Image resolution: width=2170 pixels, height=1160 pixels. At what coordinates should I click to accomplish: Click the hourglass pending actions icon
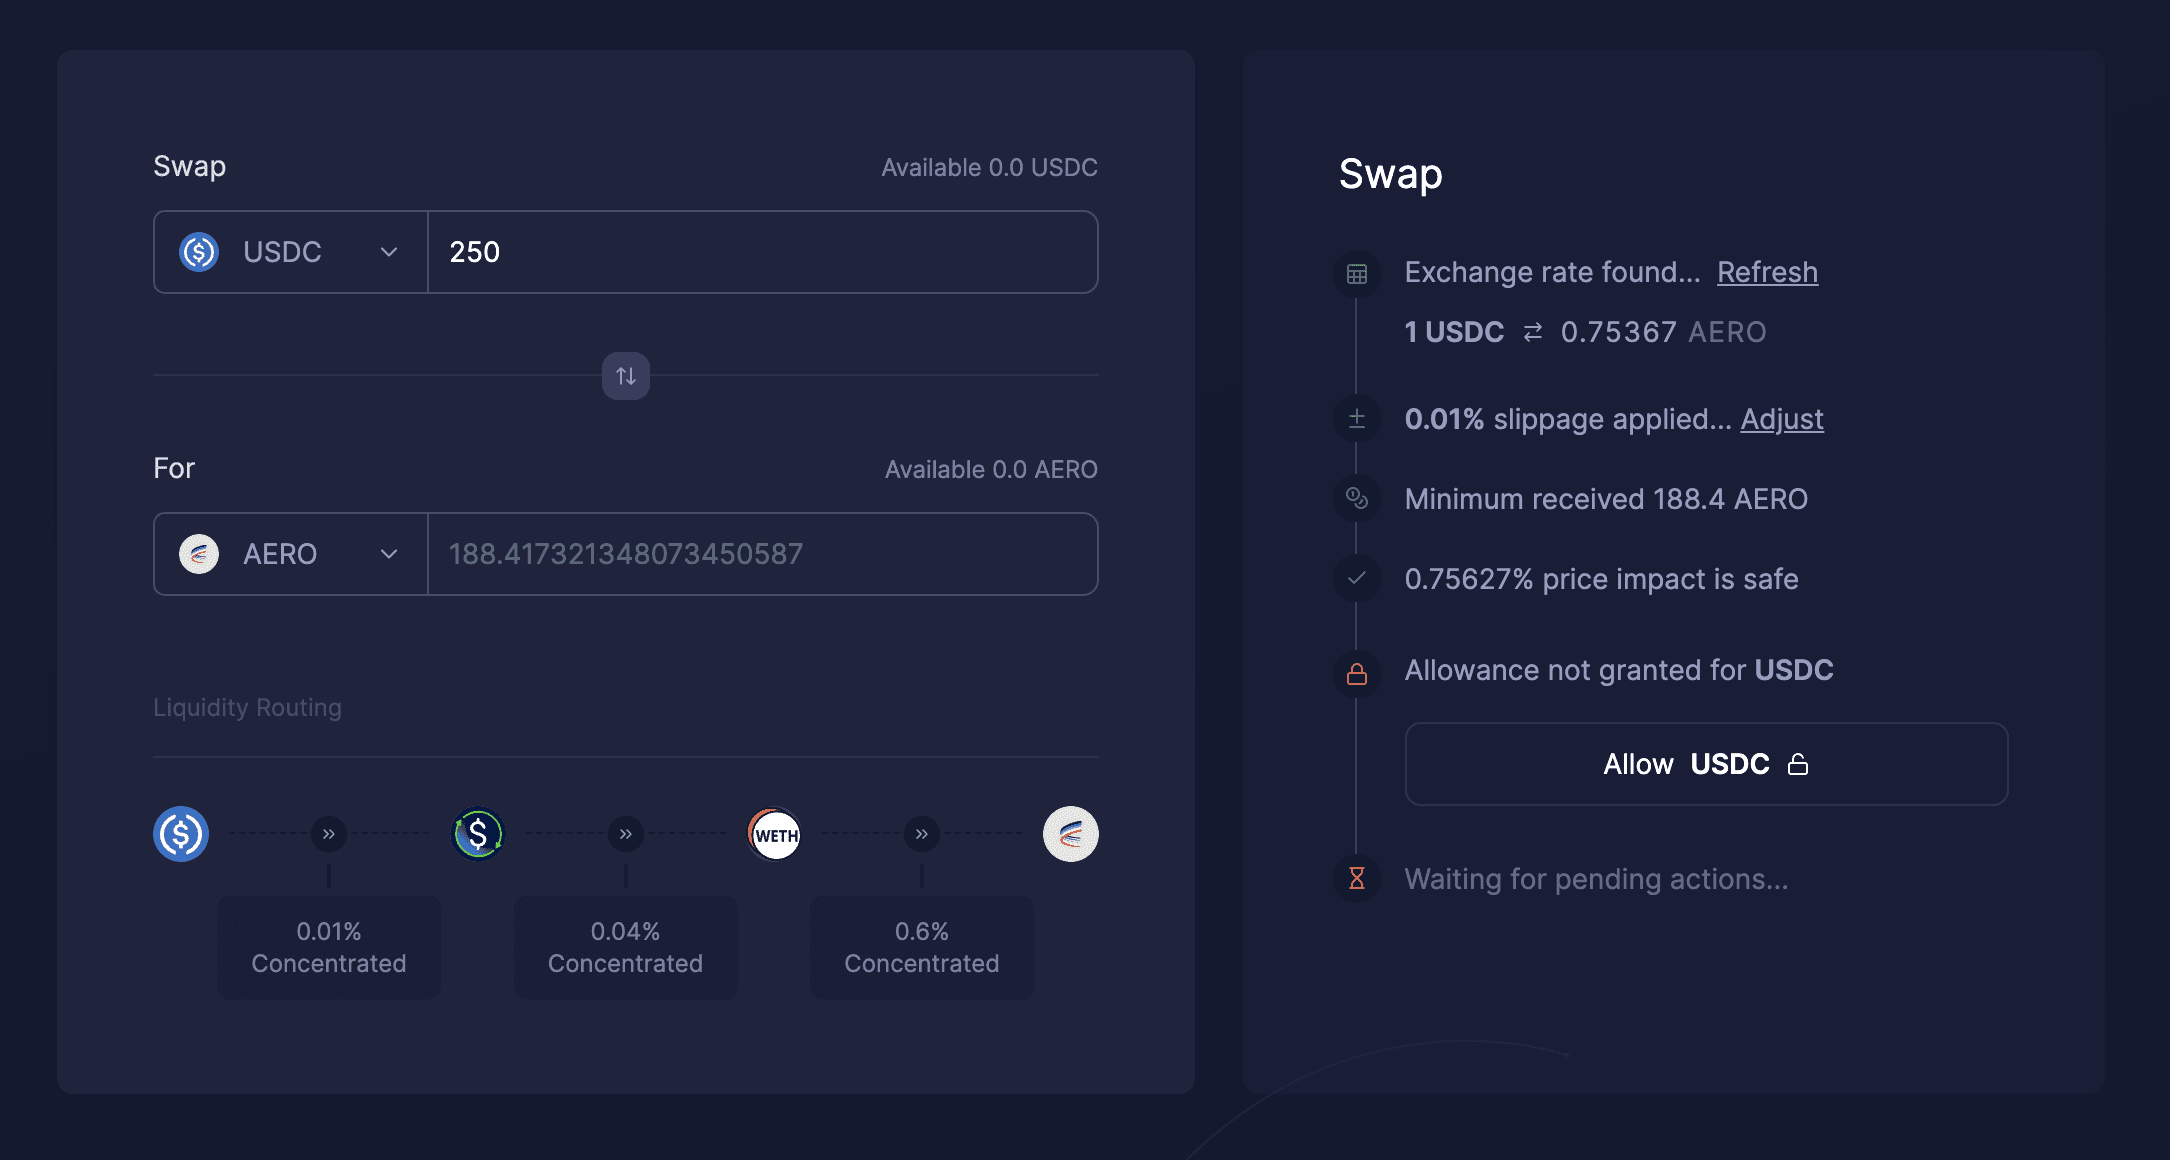[1357, 878]
